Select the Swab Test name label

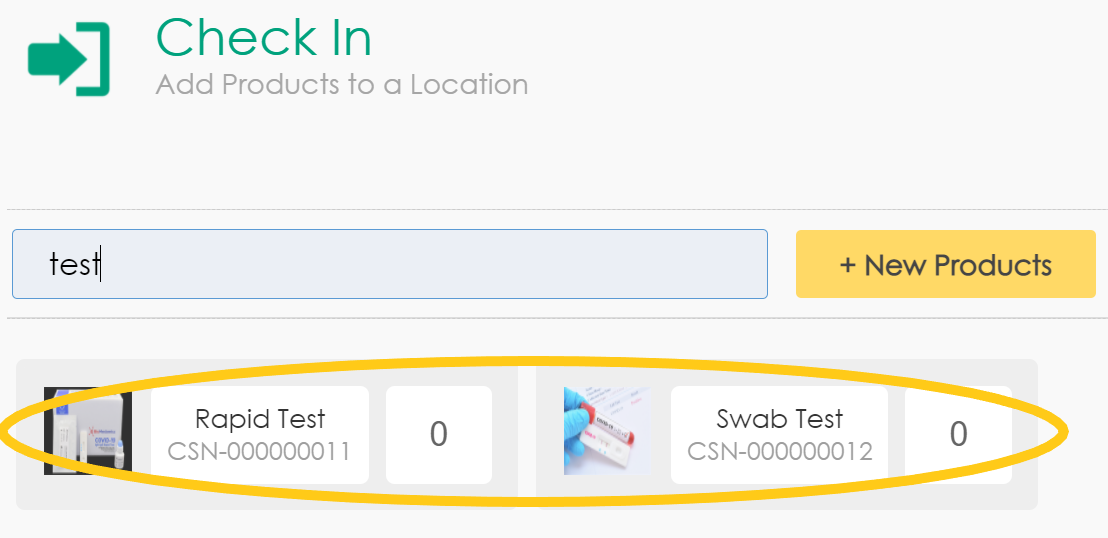pos(780,419)
